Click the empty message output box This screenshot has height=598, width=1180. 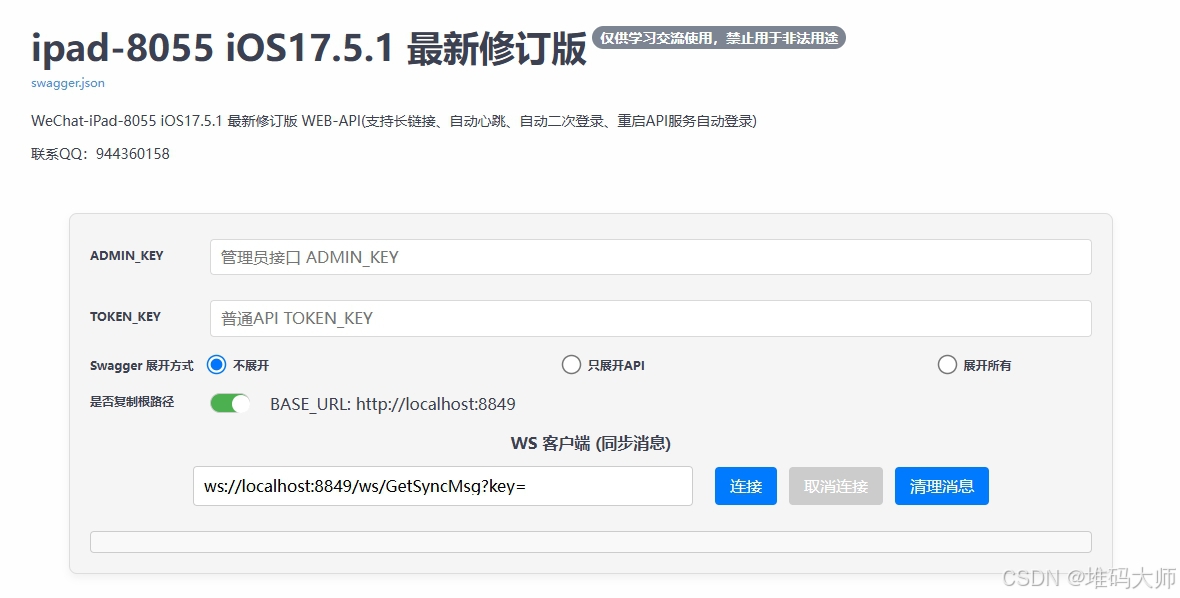coord(591,542)
